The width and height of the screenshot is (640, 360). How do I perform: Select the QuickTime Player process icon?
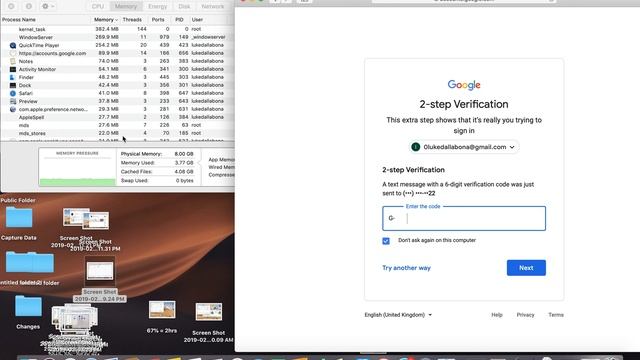coord(13,45)
